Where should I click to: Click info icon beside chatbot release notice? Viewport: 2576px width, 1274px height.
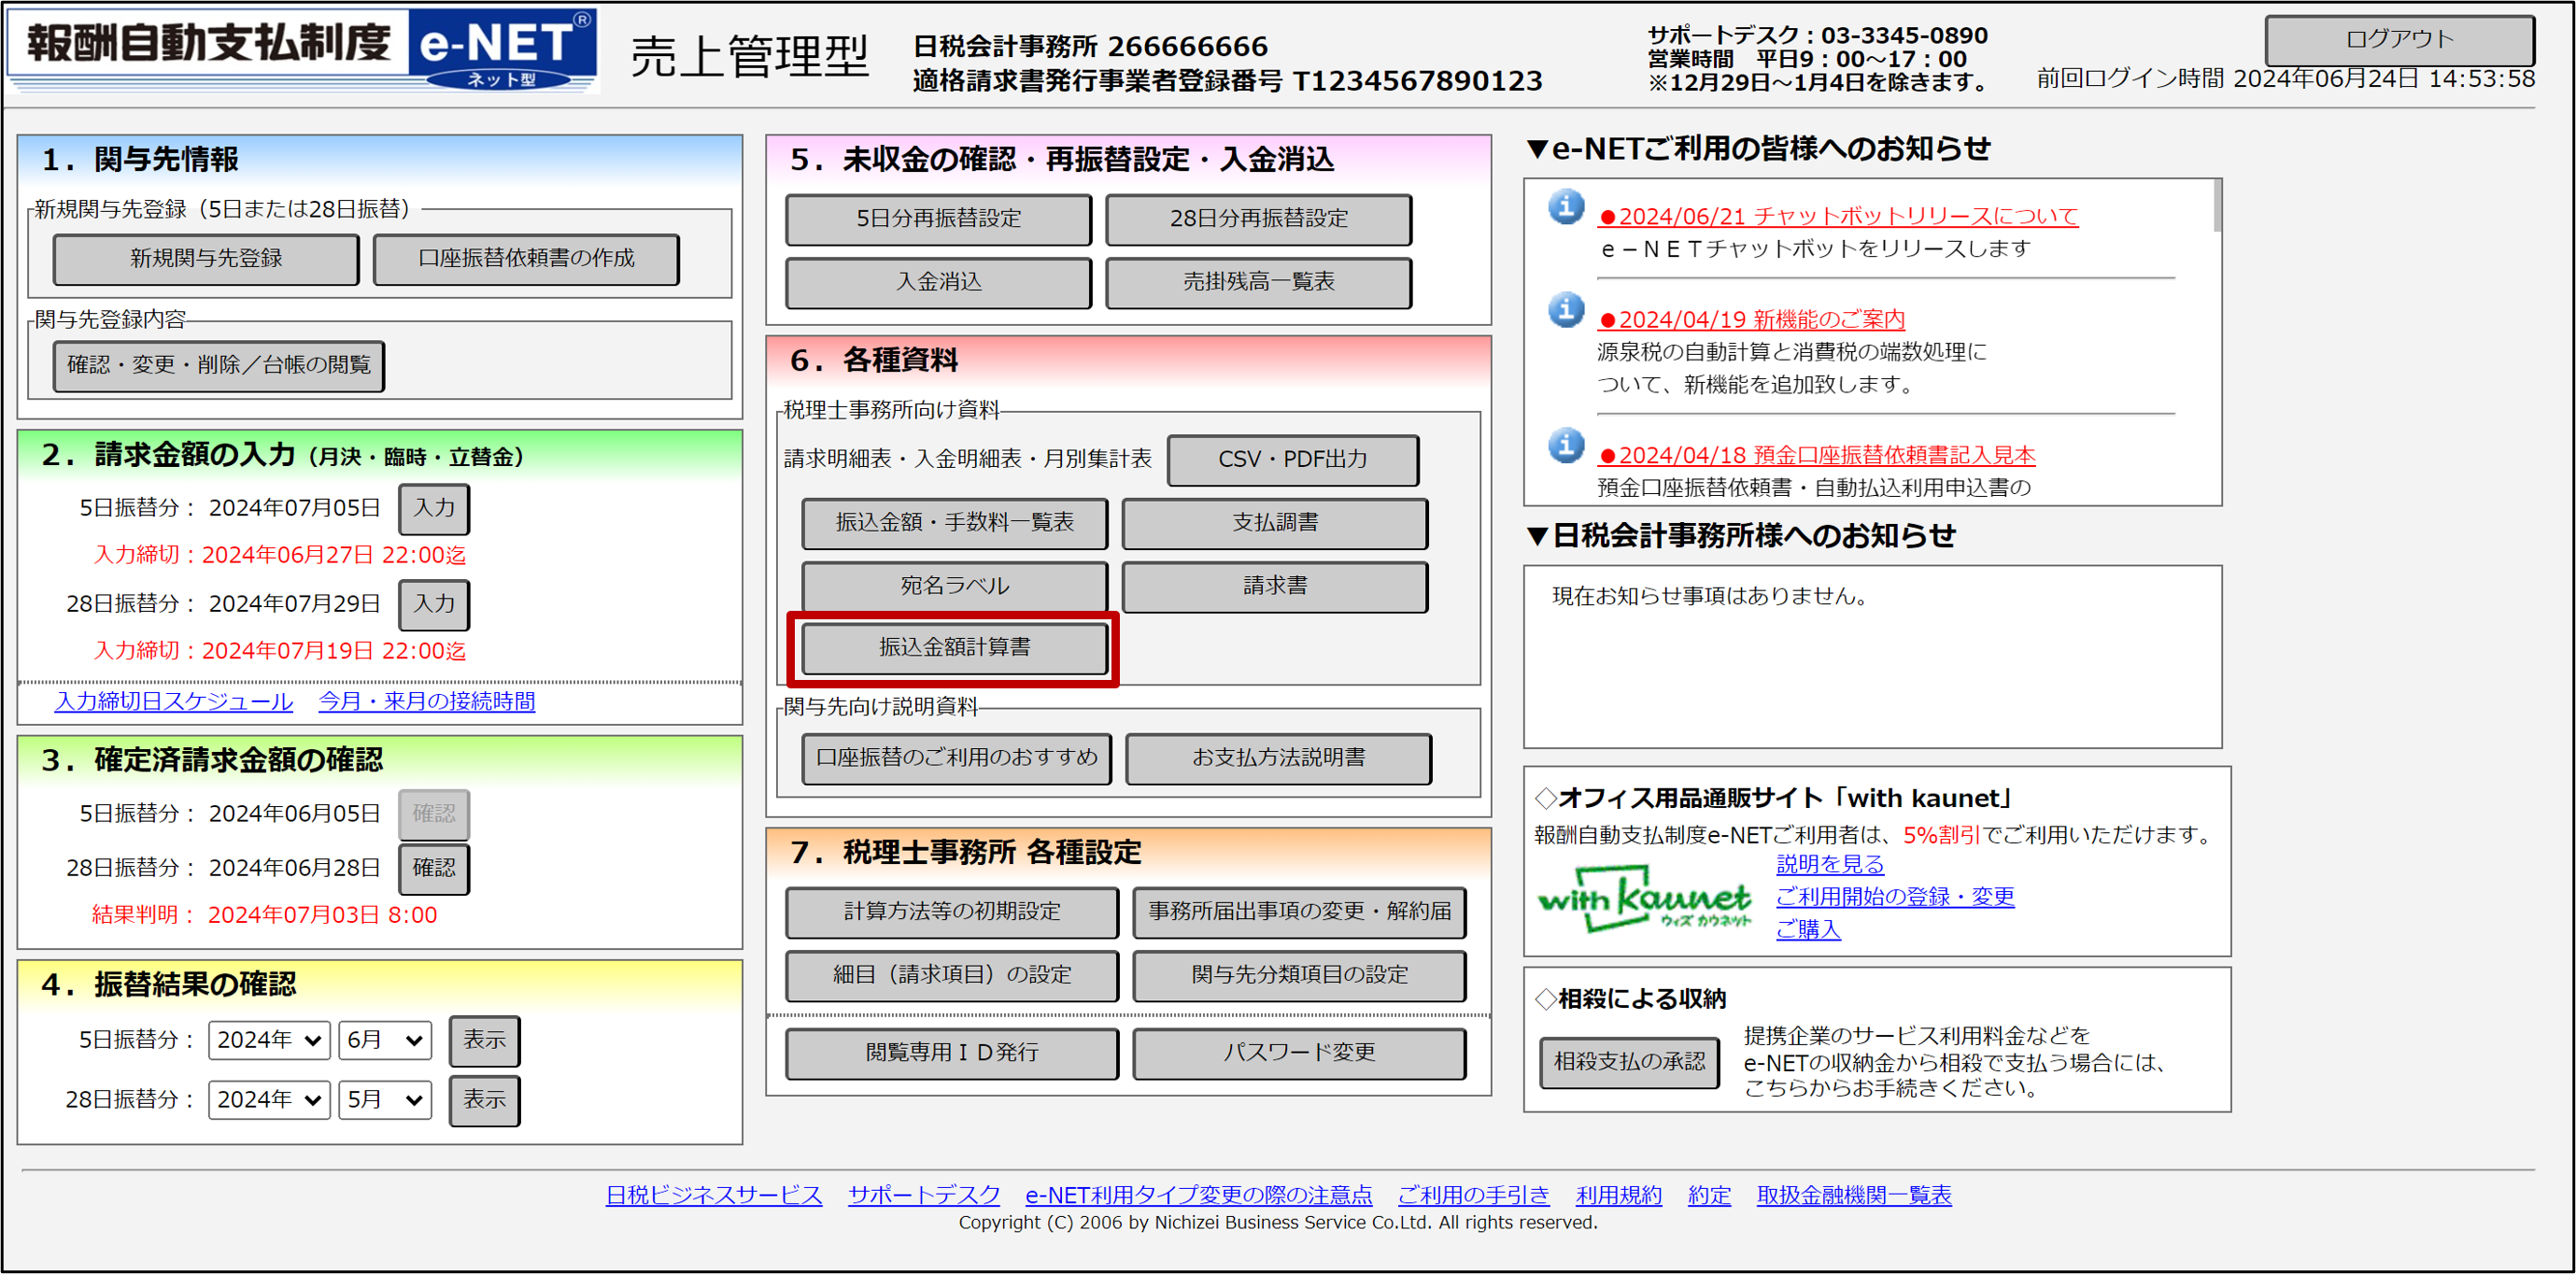click(1566, 207)
